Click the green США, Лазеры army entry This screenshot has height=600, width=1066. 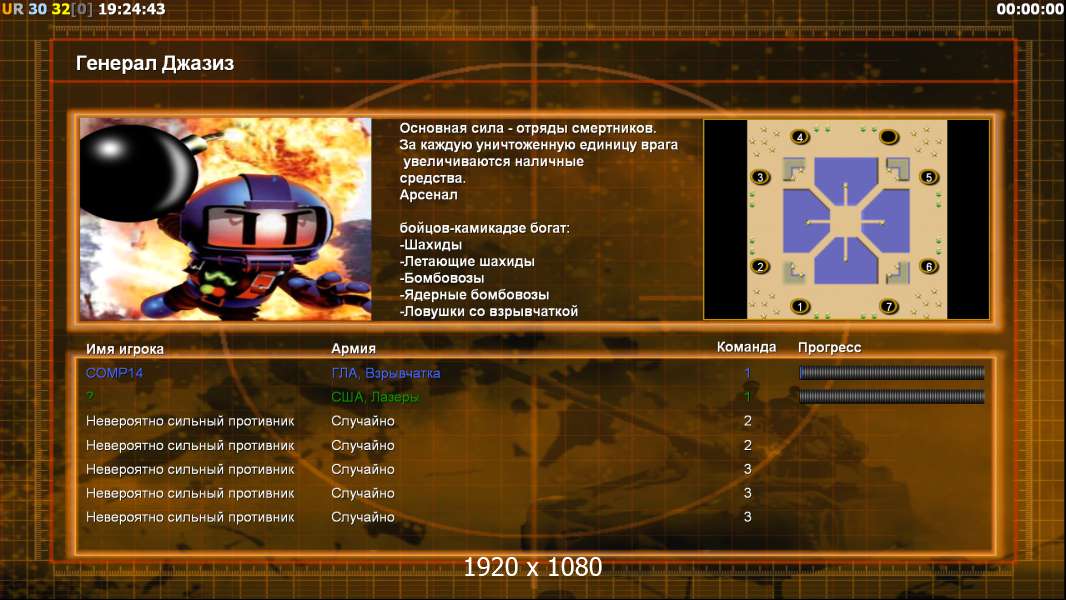click(375, 397)
